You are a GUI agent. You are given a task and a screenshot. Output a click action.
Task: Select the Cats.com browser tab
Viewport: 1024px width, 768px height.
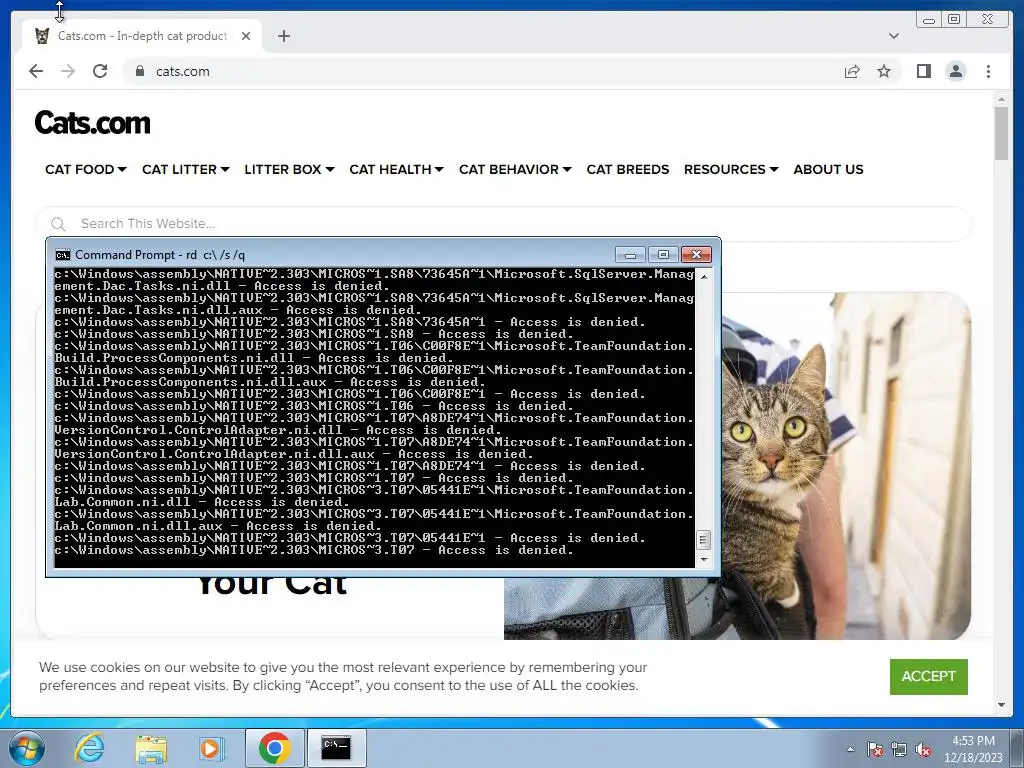(142, 36)
